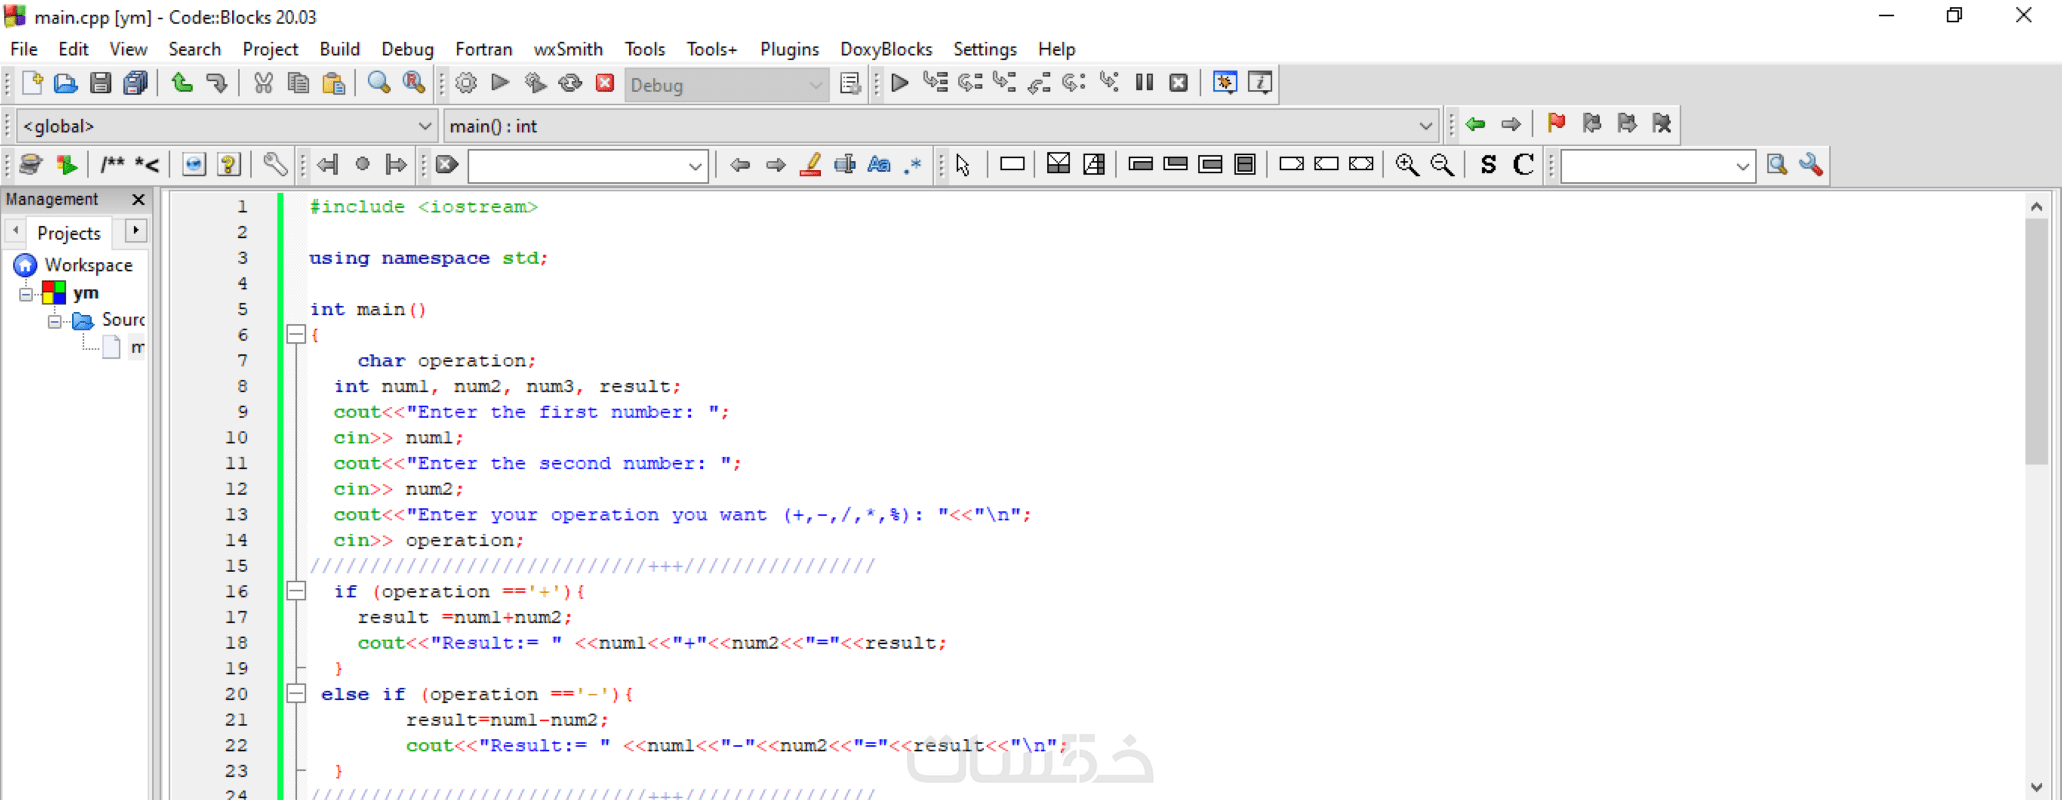The height and width of the screenshot is (800, 2062).
Task: Highlight search matches with marker icon
Action: [811, 165]
